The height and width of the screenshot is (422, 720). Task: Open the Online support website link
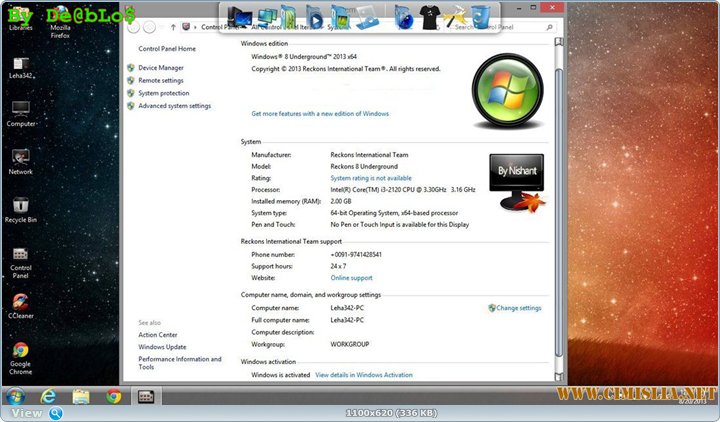351,278
